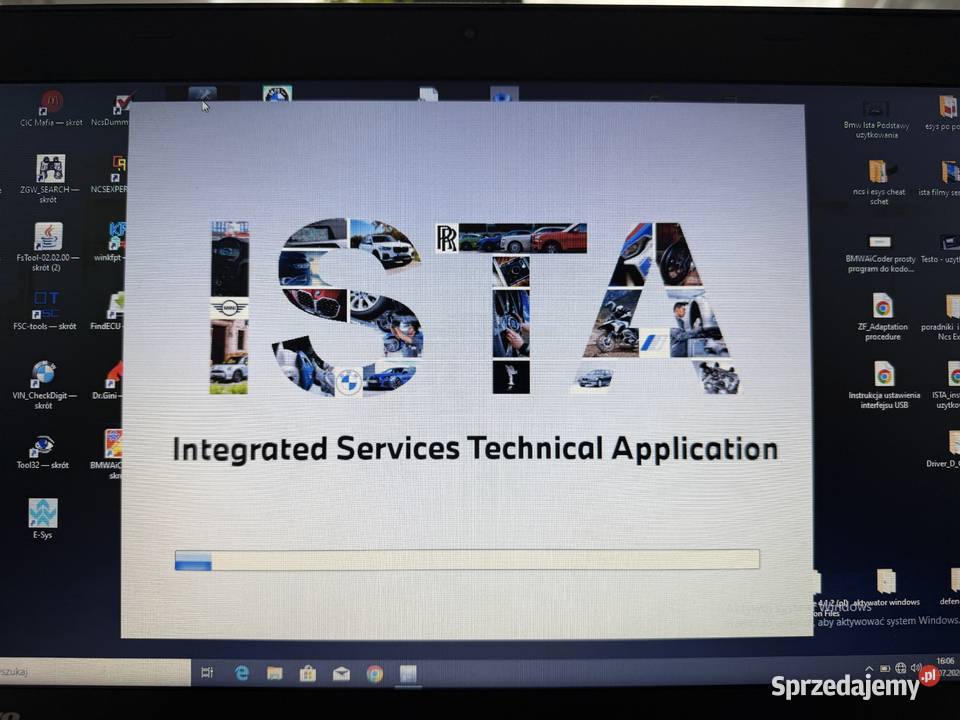
Task: Open Microsoft Edge from the taskbar
Action: (x=242, y=673)
